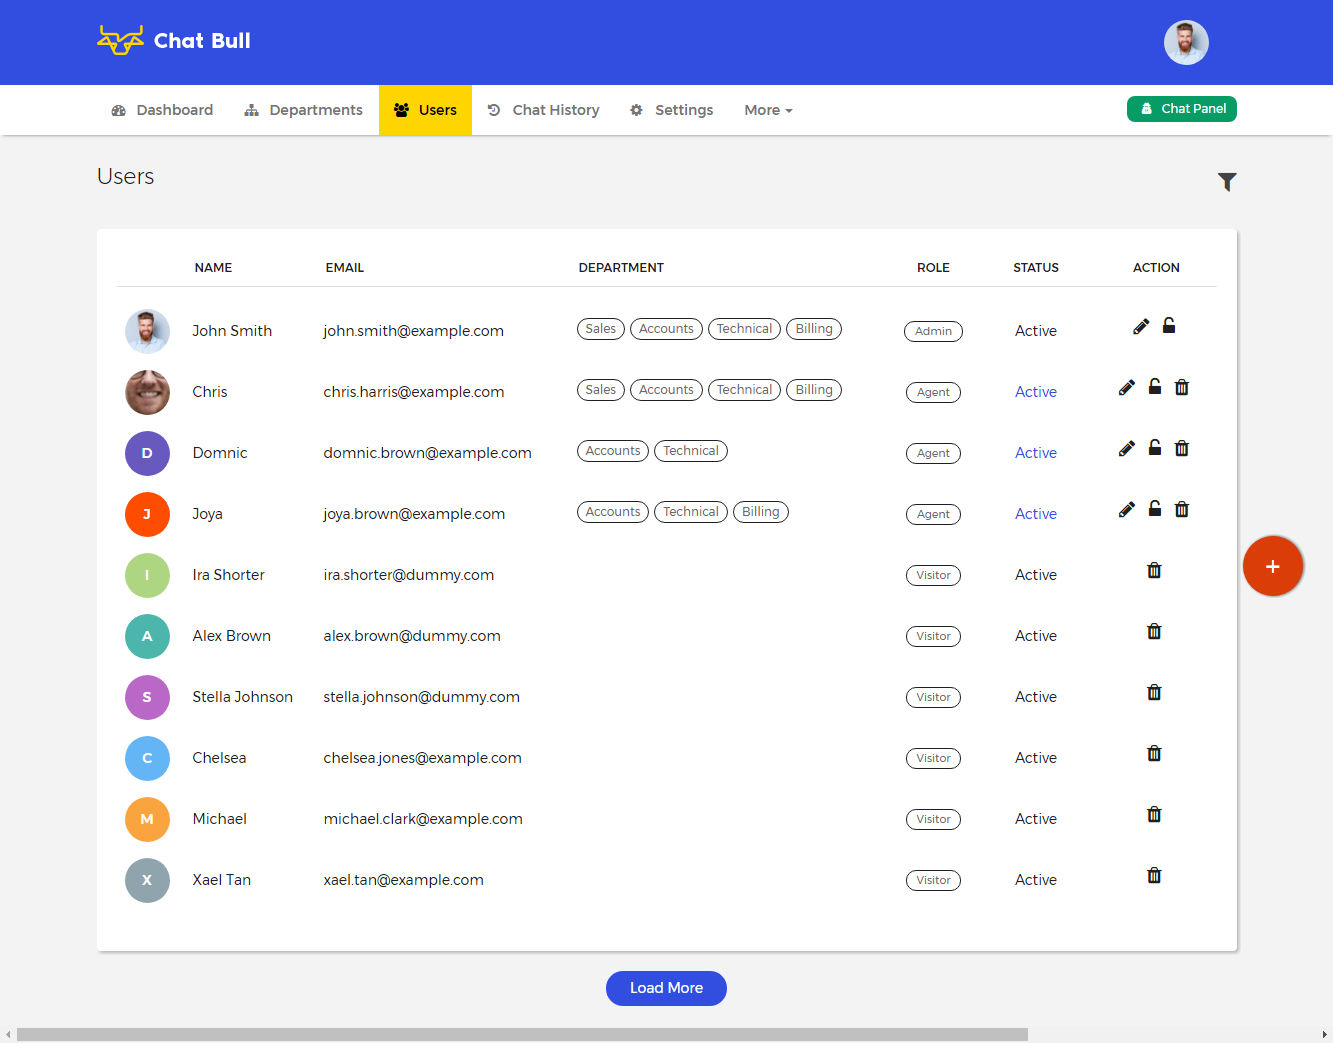The image size is (1333, 1043).
Task: Click the Load More button
Action: click(666, 988)
